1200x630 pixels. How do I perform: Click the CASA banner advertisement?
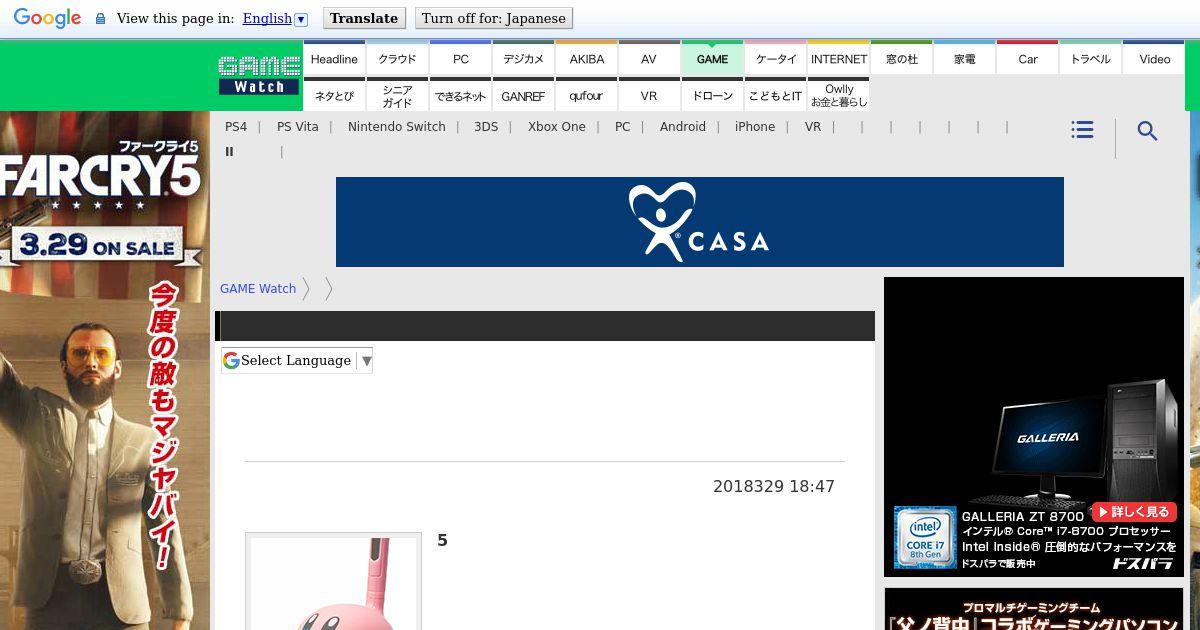point(700,222)
